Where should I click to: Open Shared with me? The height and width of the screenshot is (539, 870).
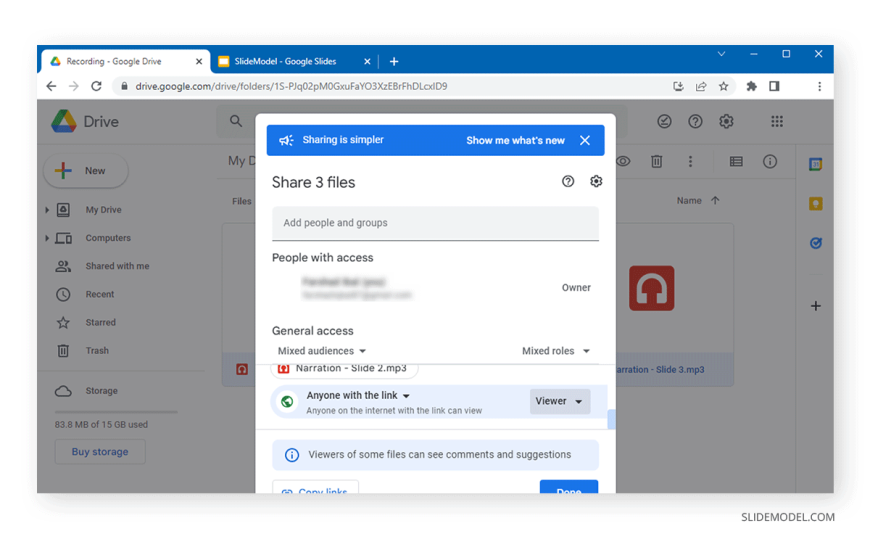pyautogui.click(x=117, y=266)
